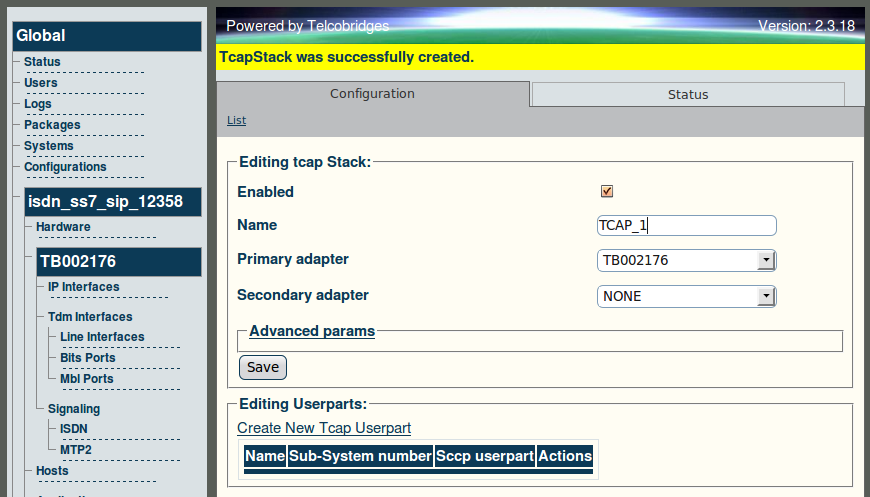Open IP Interfaces under TB002176

tap(83, 287)
